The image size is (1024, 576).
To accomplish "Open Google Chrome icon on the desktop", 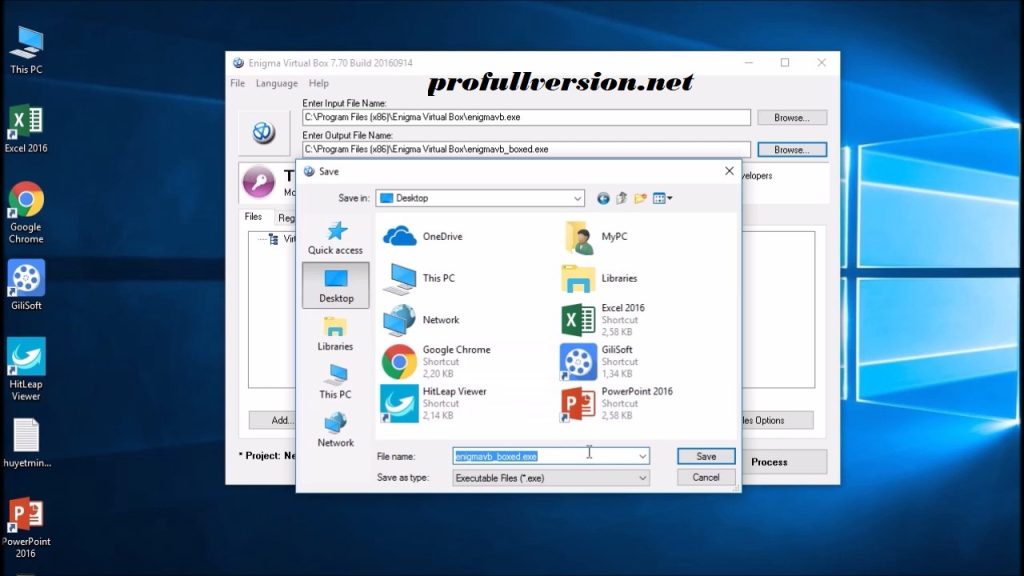I will coord(26,212).
